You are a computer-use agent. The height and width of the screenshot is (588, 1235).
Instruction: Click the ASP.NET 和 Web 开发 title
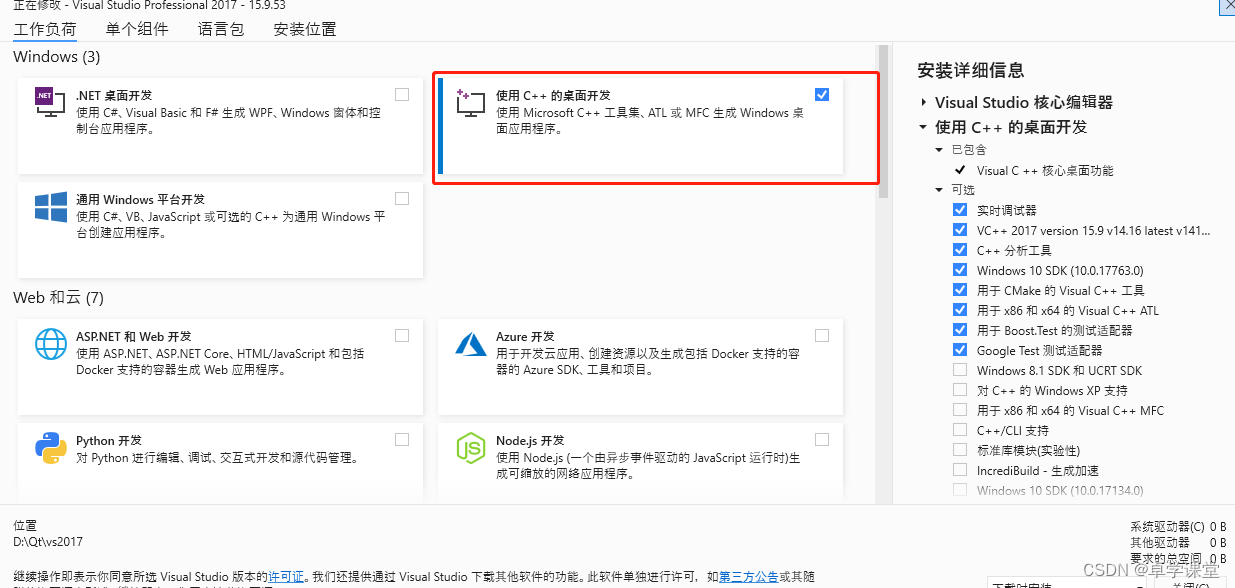tap(133, 337)
